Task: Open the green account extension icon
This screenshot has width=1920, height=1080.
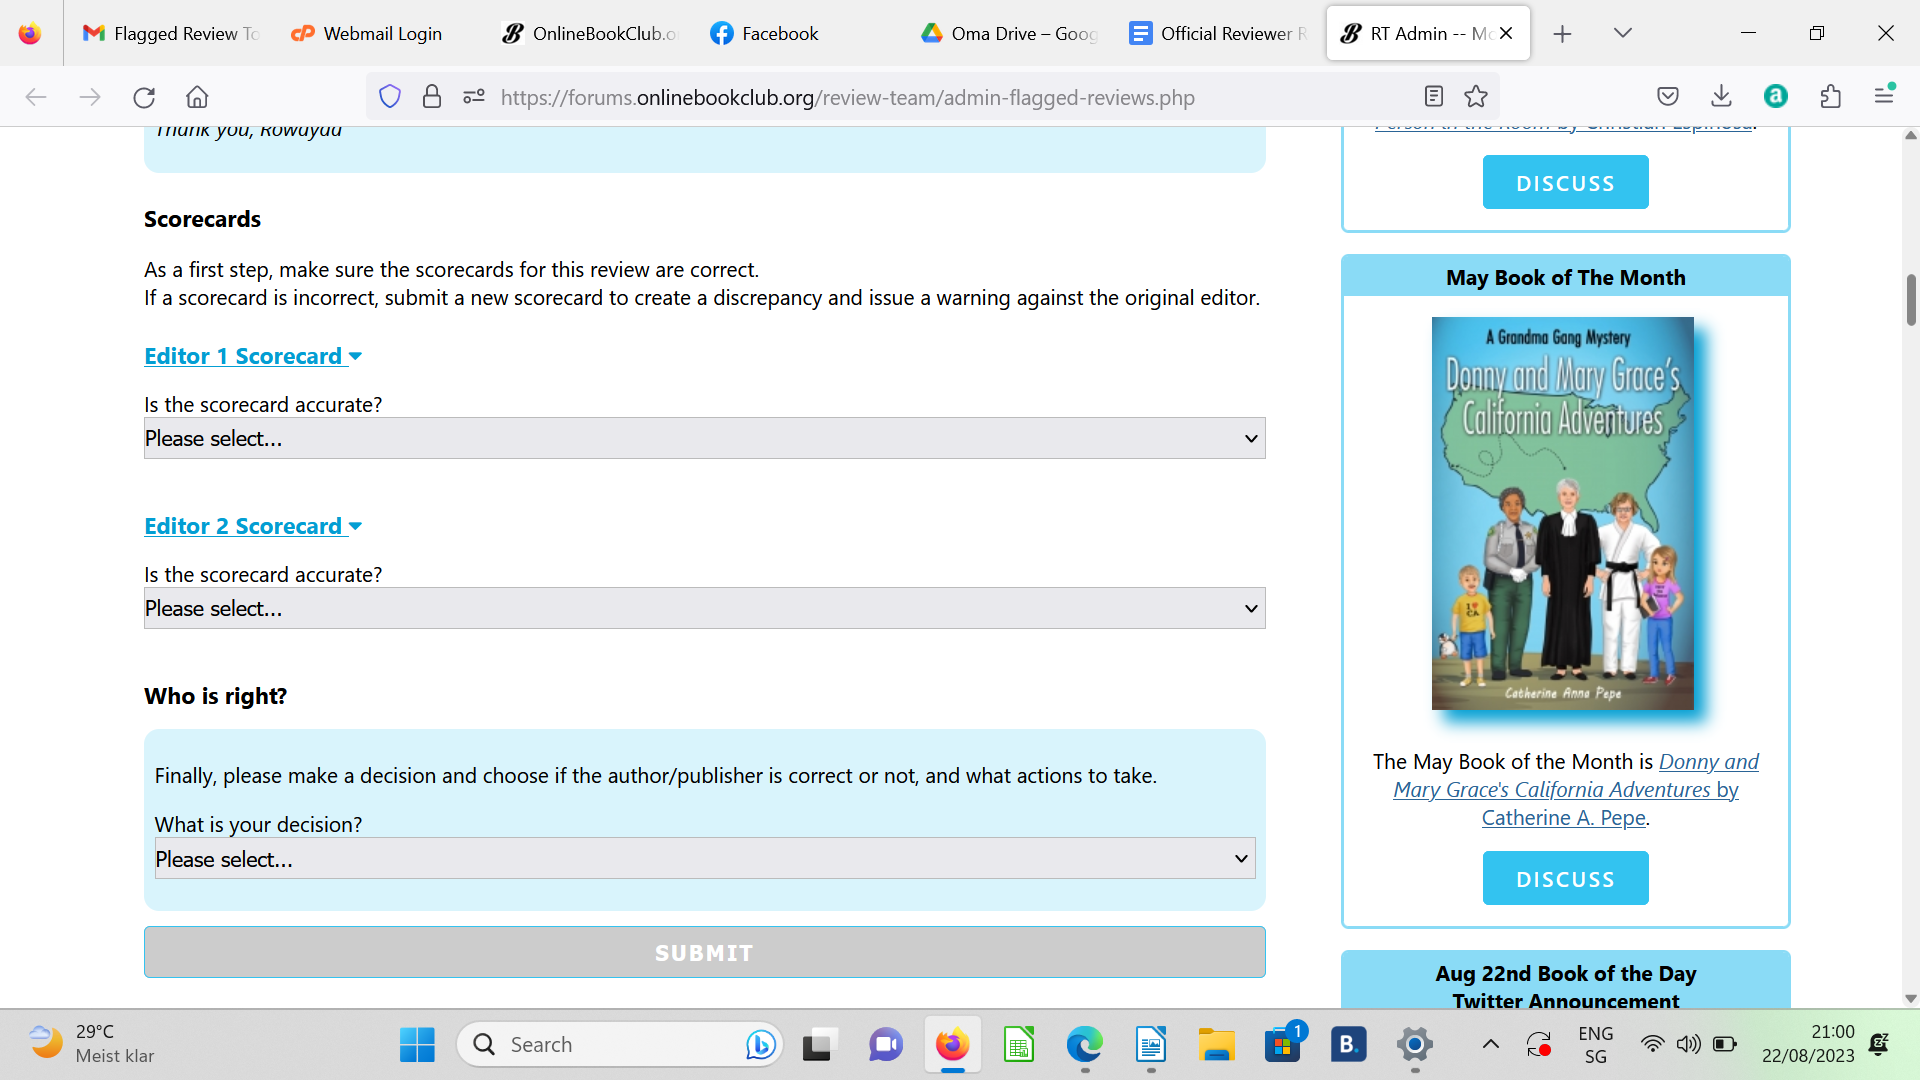Action: [1776, 97]
